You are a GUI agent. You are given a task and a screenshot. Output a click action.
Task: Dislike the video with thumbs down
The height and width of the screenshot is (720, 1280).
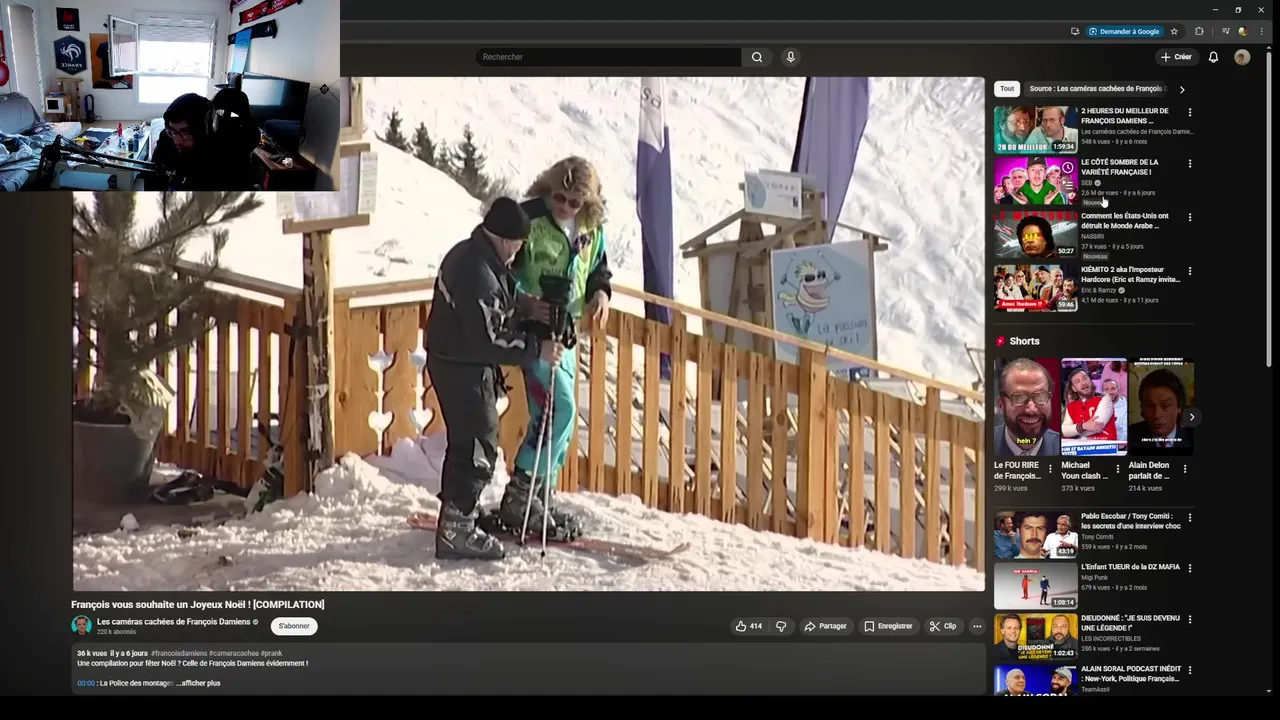[781, 626]
